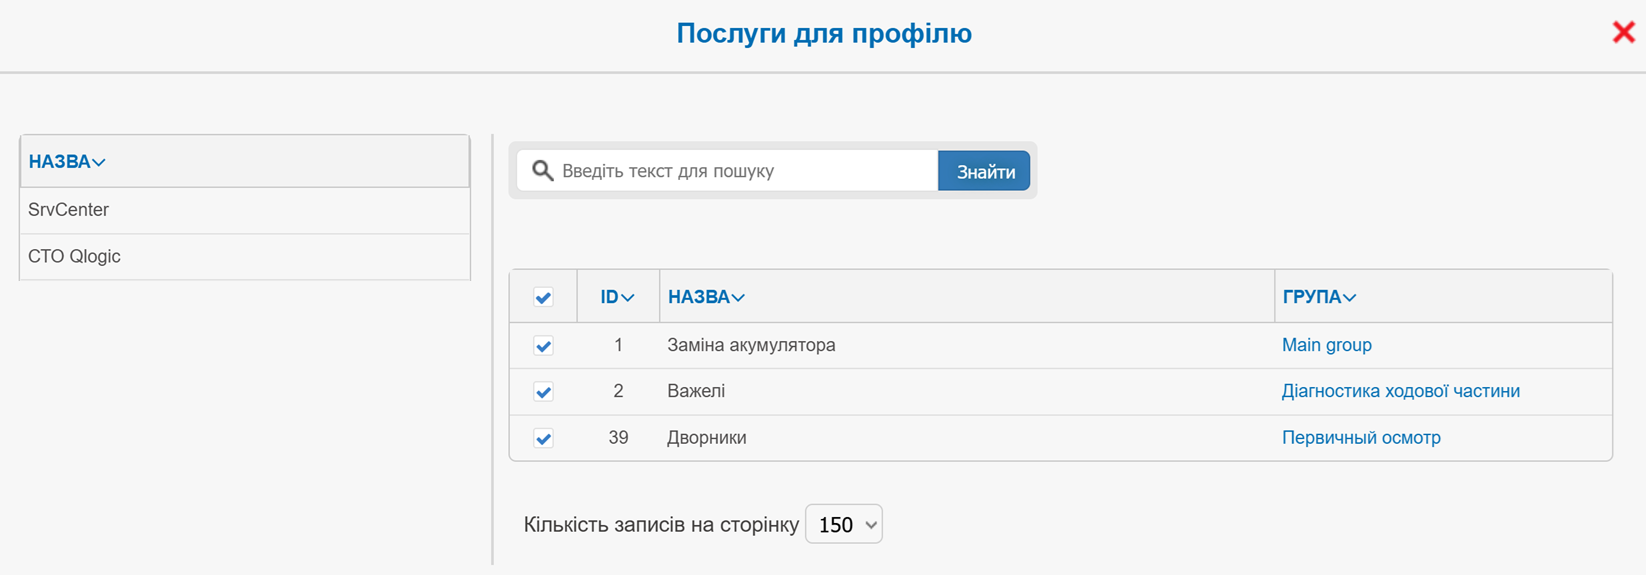1646x575 pixels.
Task: Close the dialog with red X
Action: coord(1623,32)
